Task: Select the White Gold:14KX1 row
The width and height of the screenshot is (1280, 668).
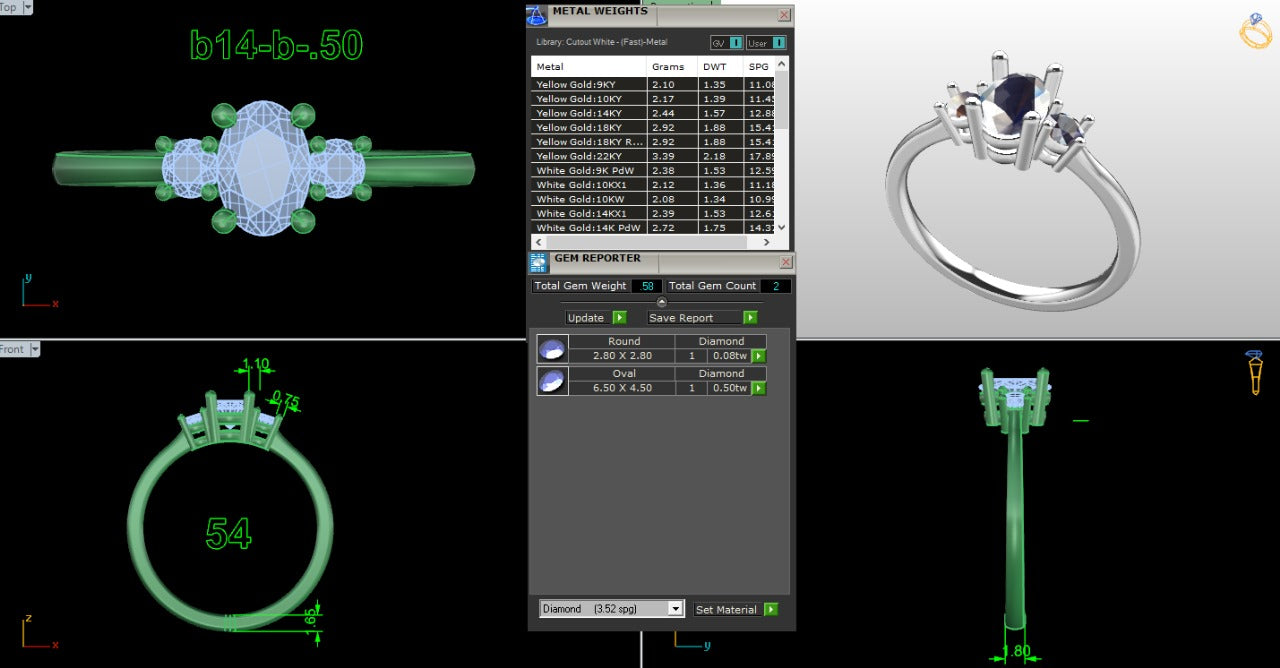Action: point(654,213)
